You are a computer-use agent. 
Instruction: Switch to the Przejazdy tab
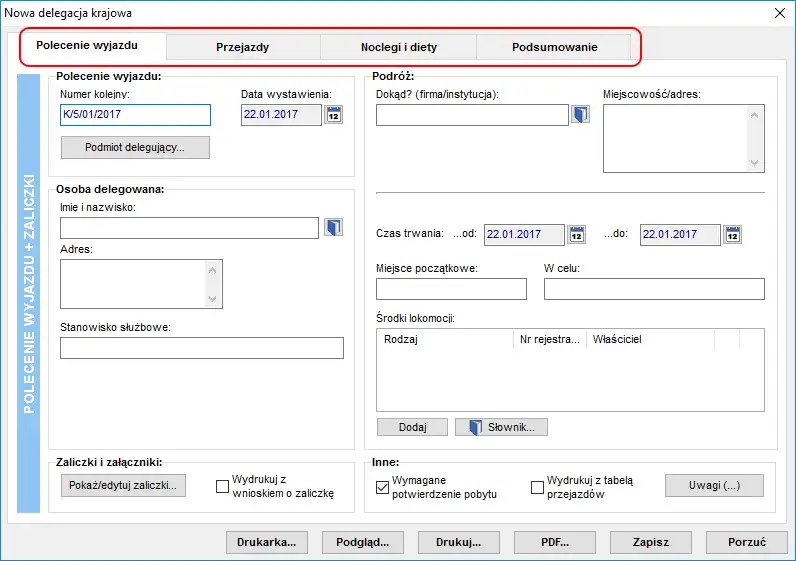click(x=242, y=47)
